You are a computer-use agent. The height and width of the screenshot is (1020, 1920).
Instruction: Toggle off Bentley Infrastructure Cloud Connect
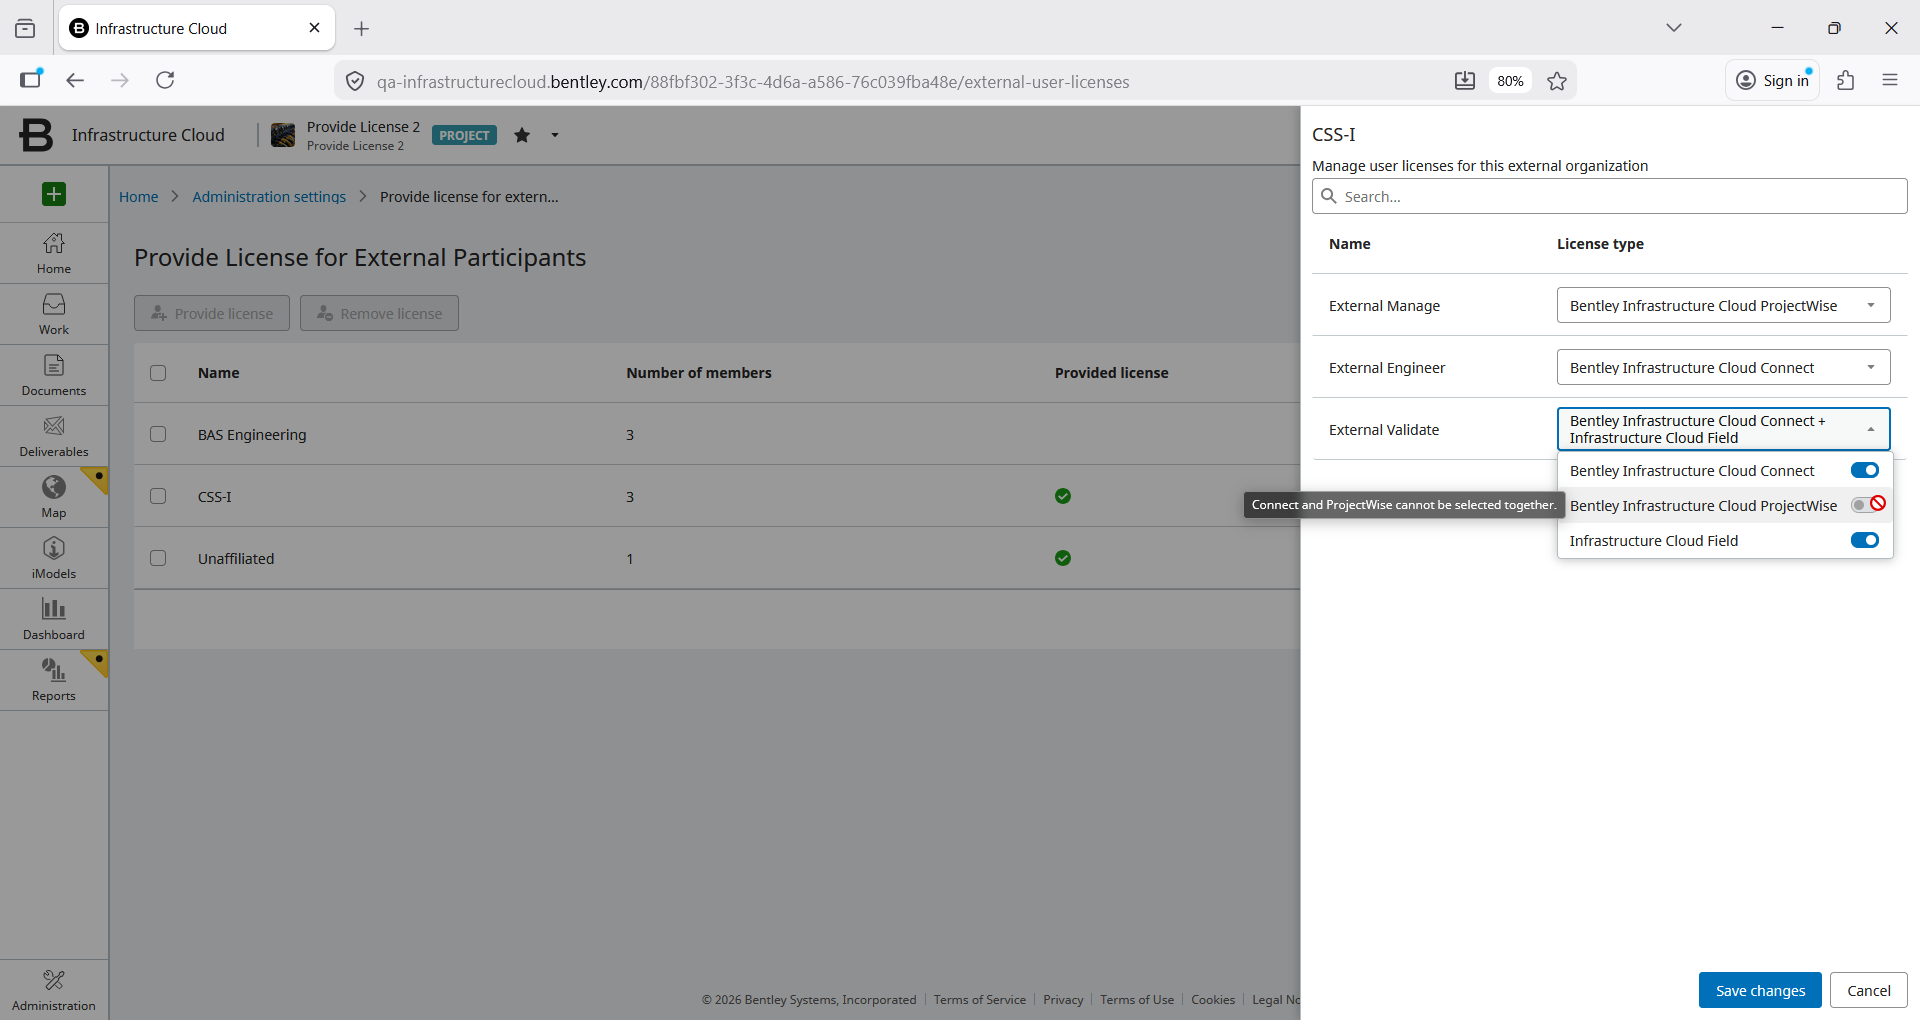pyautogui.click(x=1864, y=471)
